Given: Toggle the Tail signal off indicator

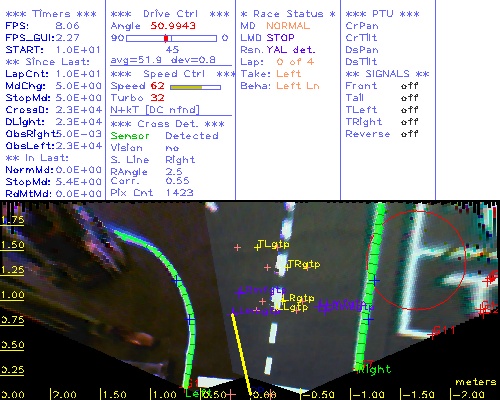Looking at the screenshot, I should (x=409, y=98).
